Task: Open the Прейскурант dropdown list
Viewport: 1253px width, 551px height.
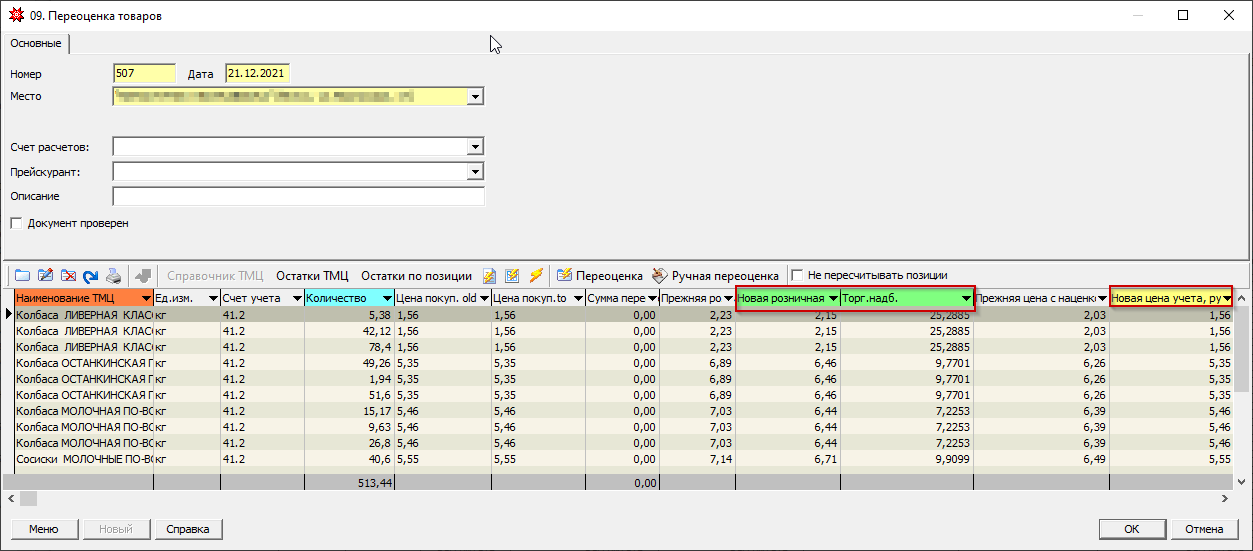Action: (x=475, y=172)
